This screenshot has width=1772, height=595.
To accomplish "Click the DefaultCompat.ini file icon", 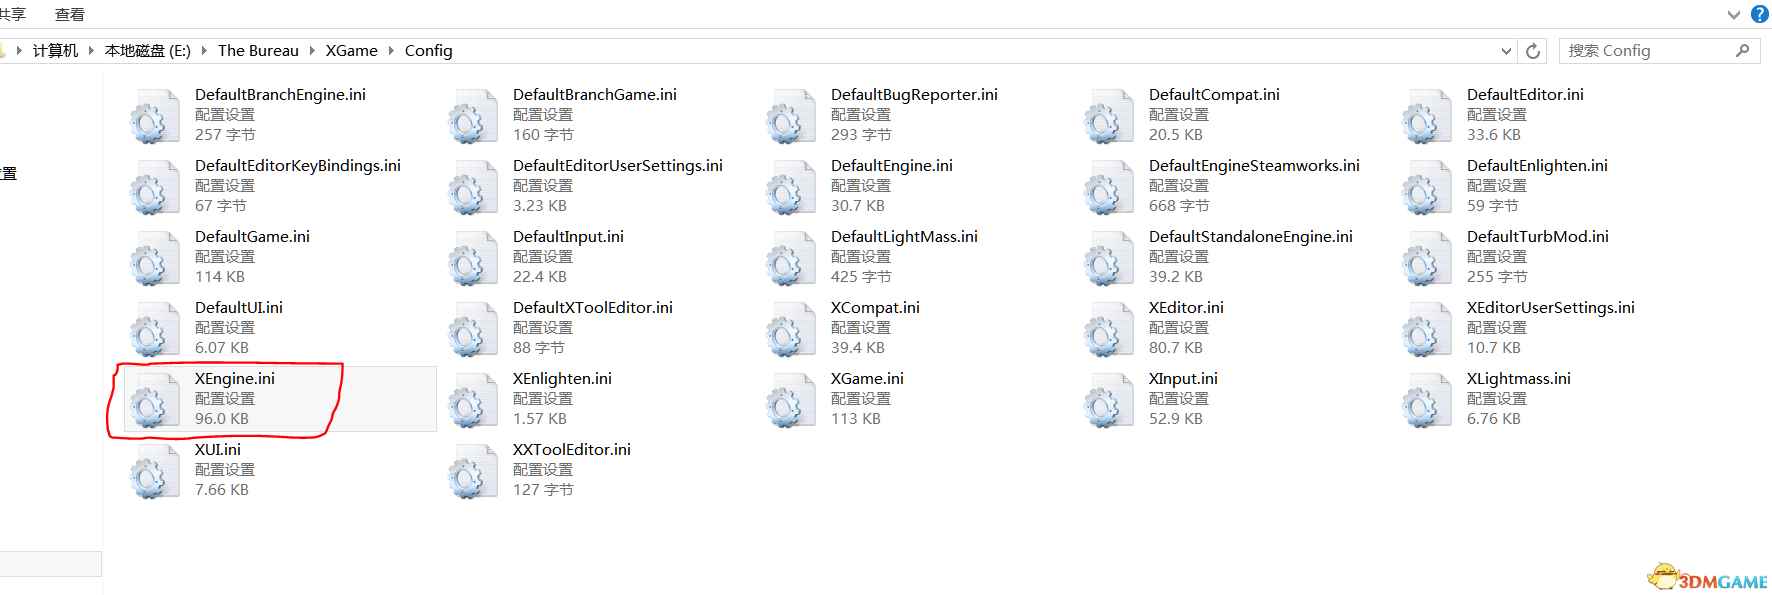I will pos(1108,116).
